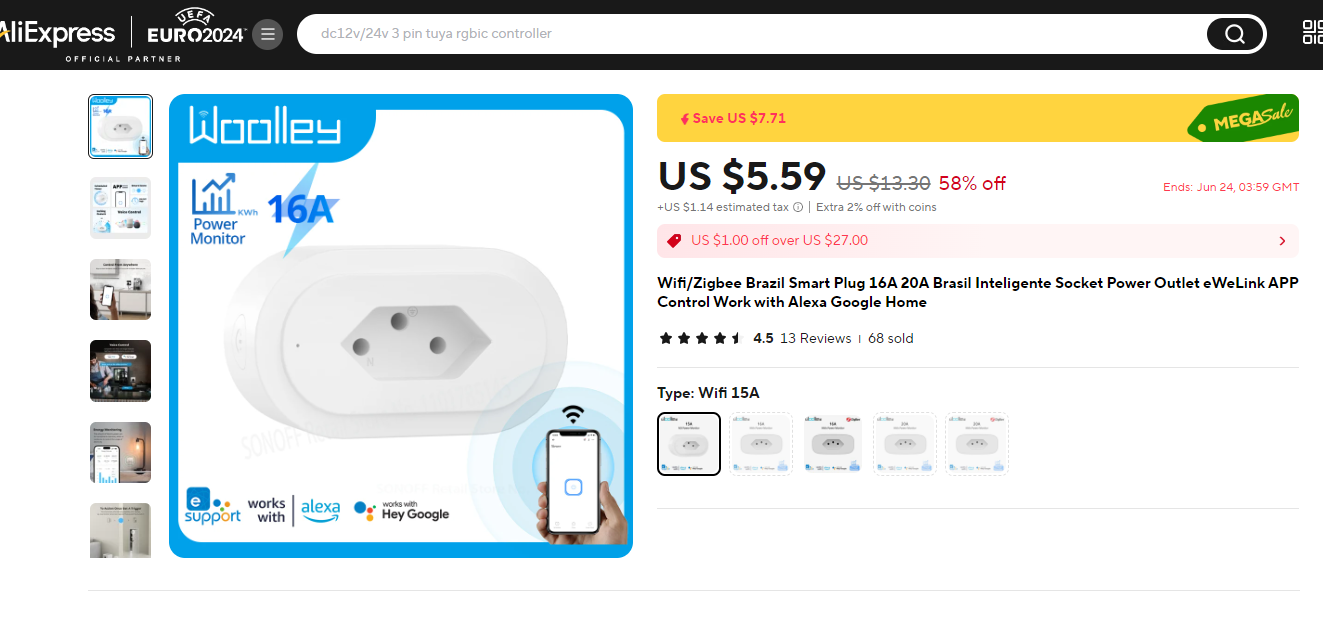
Task: Select the Wifi 15A type option
Action: pos(689,444)
